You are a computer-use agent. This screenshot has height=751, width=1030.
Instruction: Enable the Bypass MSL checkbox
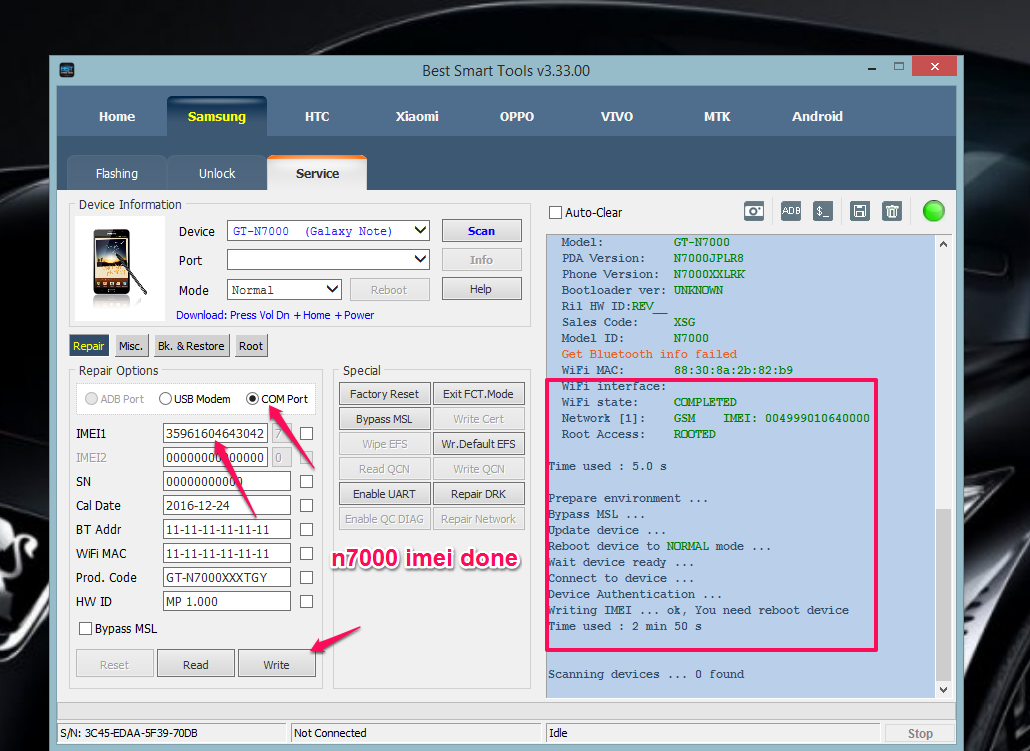pyautogui.click(x=85, y=629)
